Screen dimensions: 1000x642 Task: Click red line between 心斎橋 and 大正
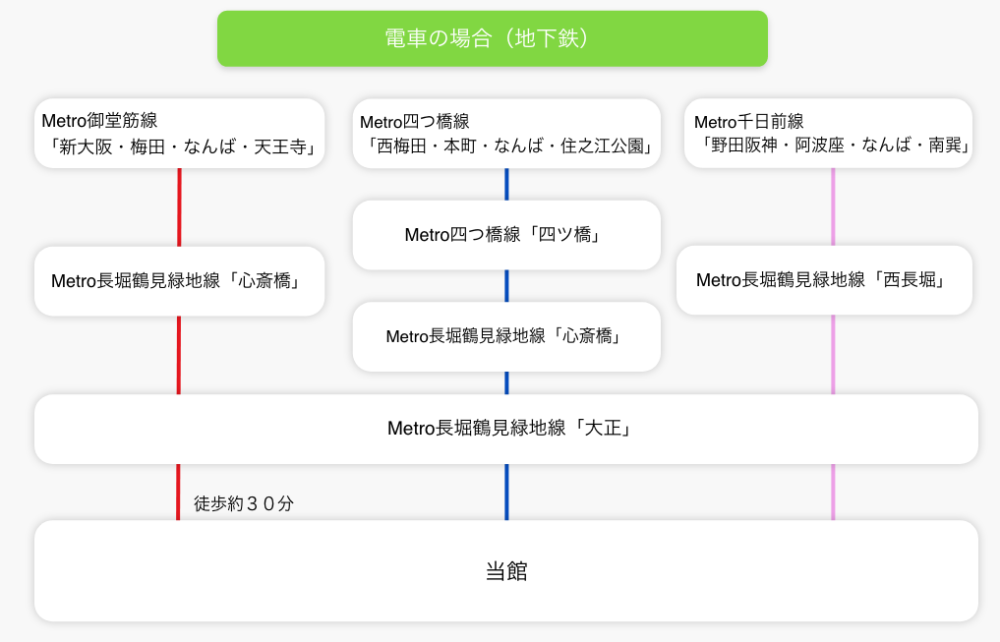[179, 355]
